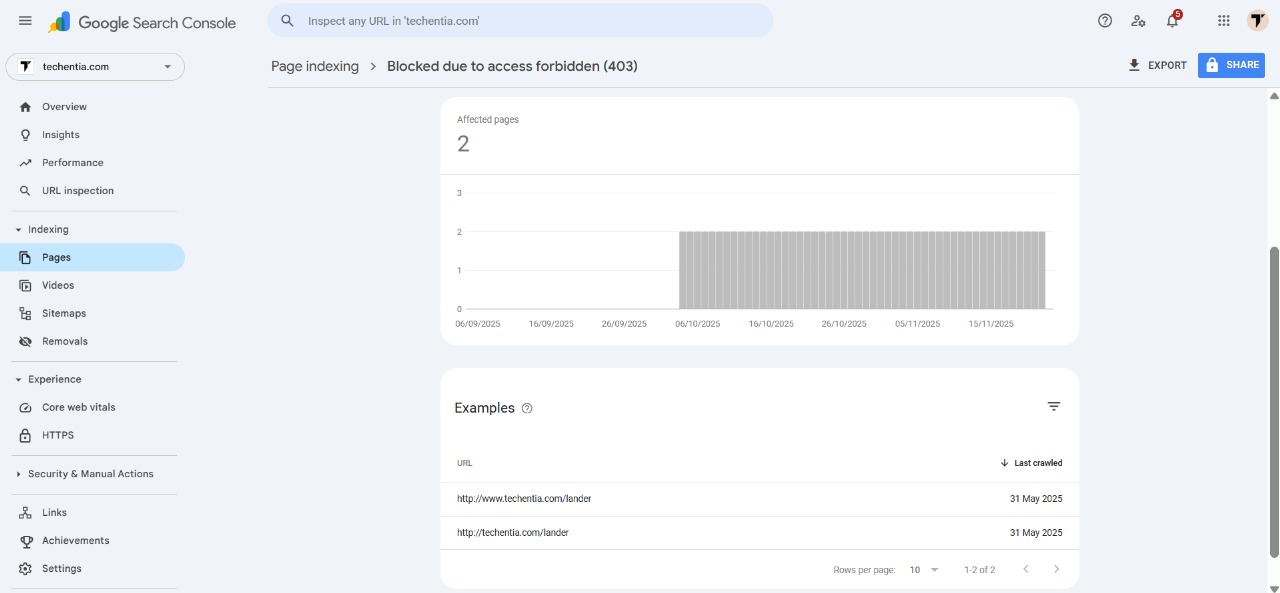Click the Export button
1280x593 pixels.
pyautogui.click(x=1157, y=65)
